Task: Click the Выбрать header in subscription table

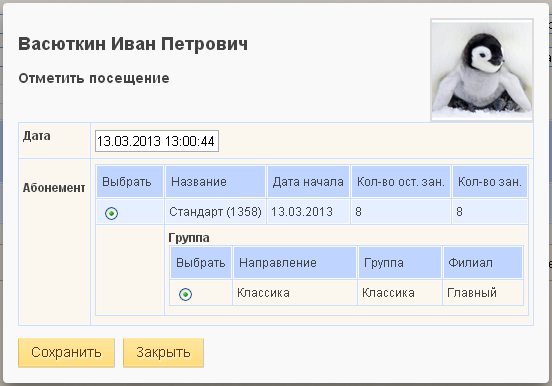Action: click(x=130, y=182)
